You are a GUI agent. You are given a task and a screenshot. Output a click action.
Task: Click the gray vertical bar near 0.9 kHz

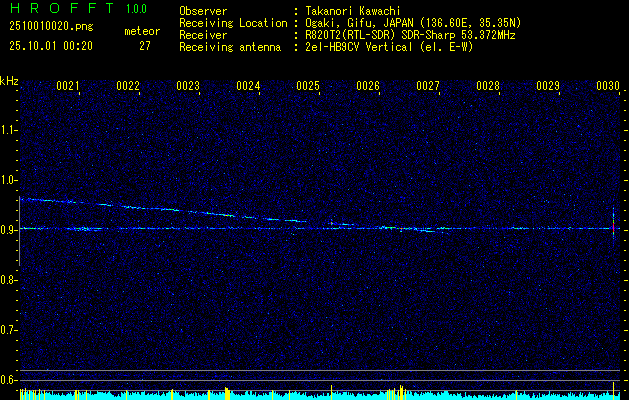click(x=19, y=231)
